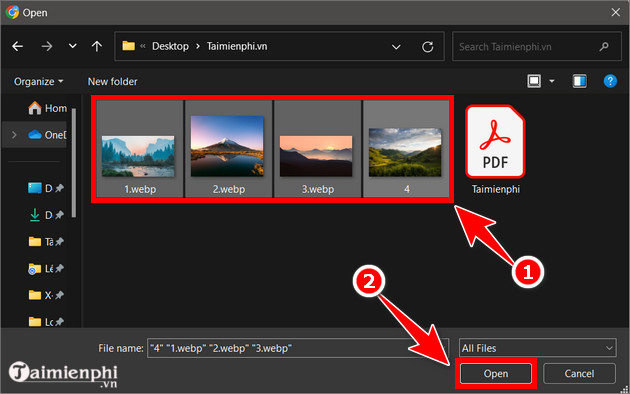Click the Chrome icon in the title bar
Screen dimensions: 630x394
pos(12,12)
